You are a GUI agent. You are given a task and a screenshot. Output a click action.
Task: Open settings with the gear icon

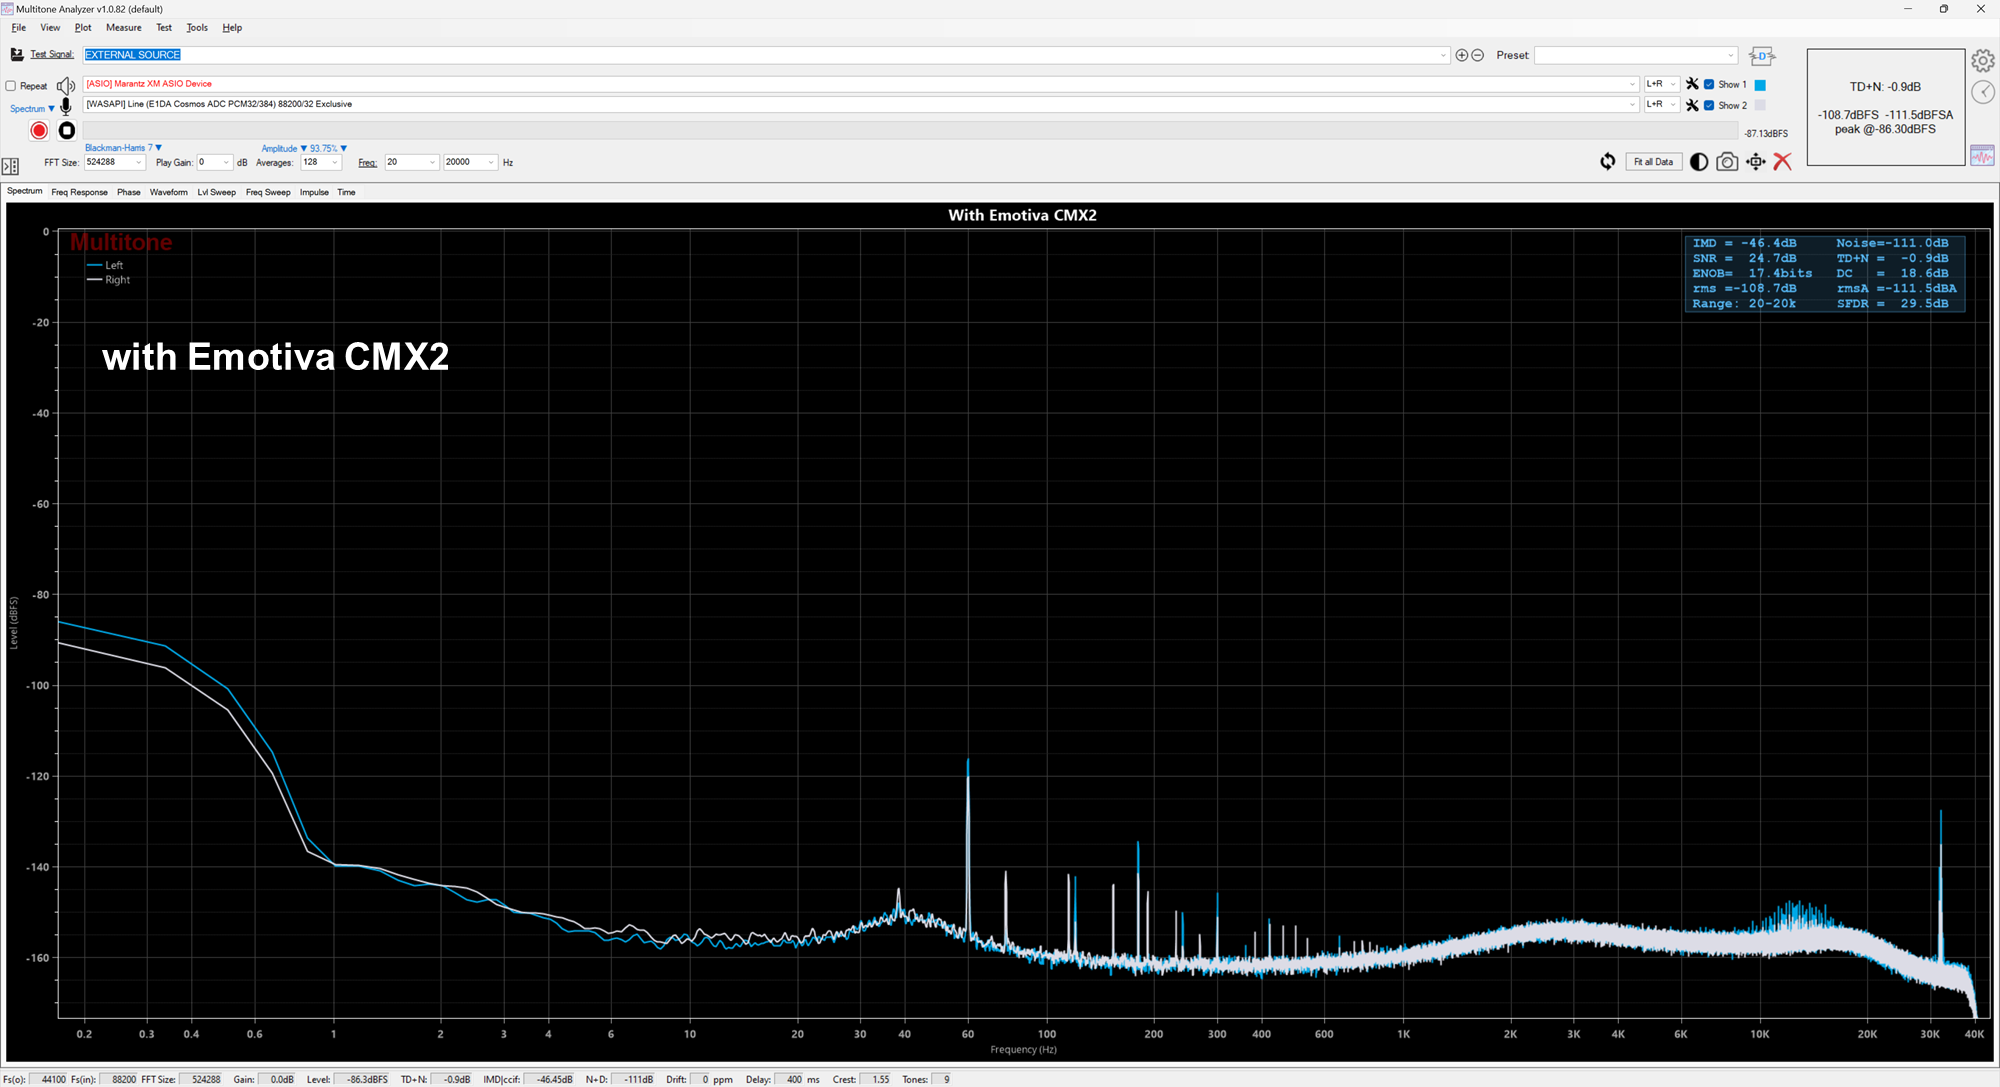[1983, 61]
